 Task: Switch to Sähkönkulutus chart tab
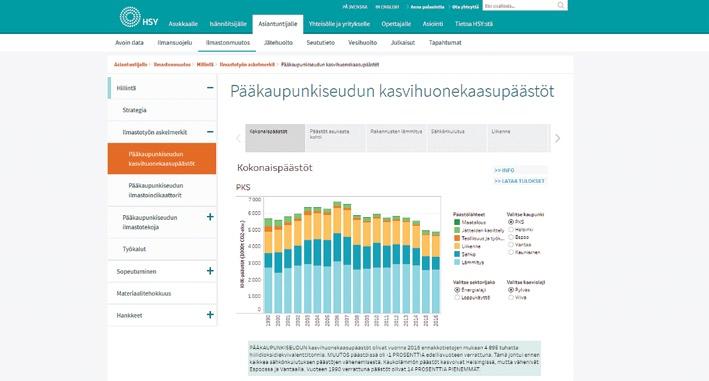[457, 138]
